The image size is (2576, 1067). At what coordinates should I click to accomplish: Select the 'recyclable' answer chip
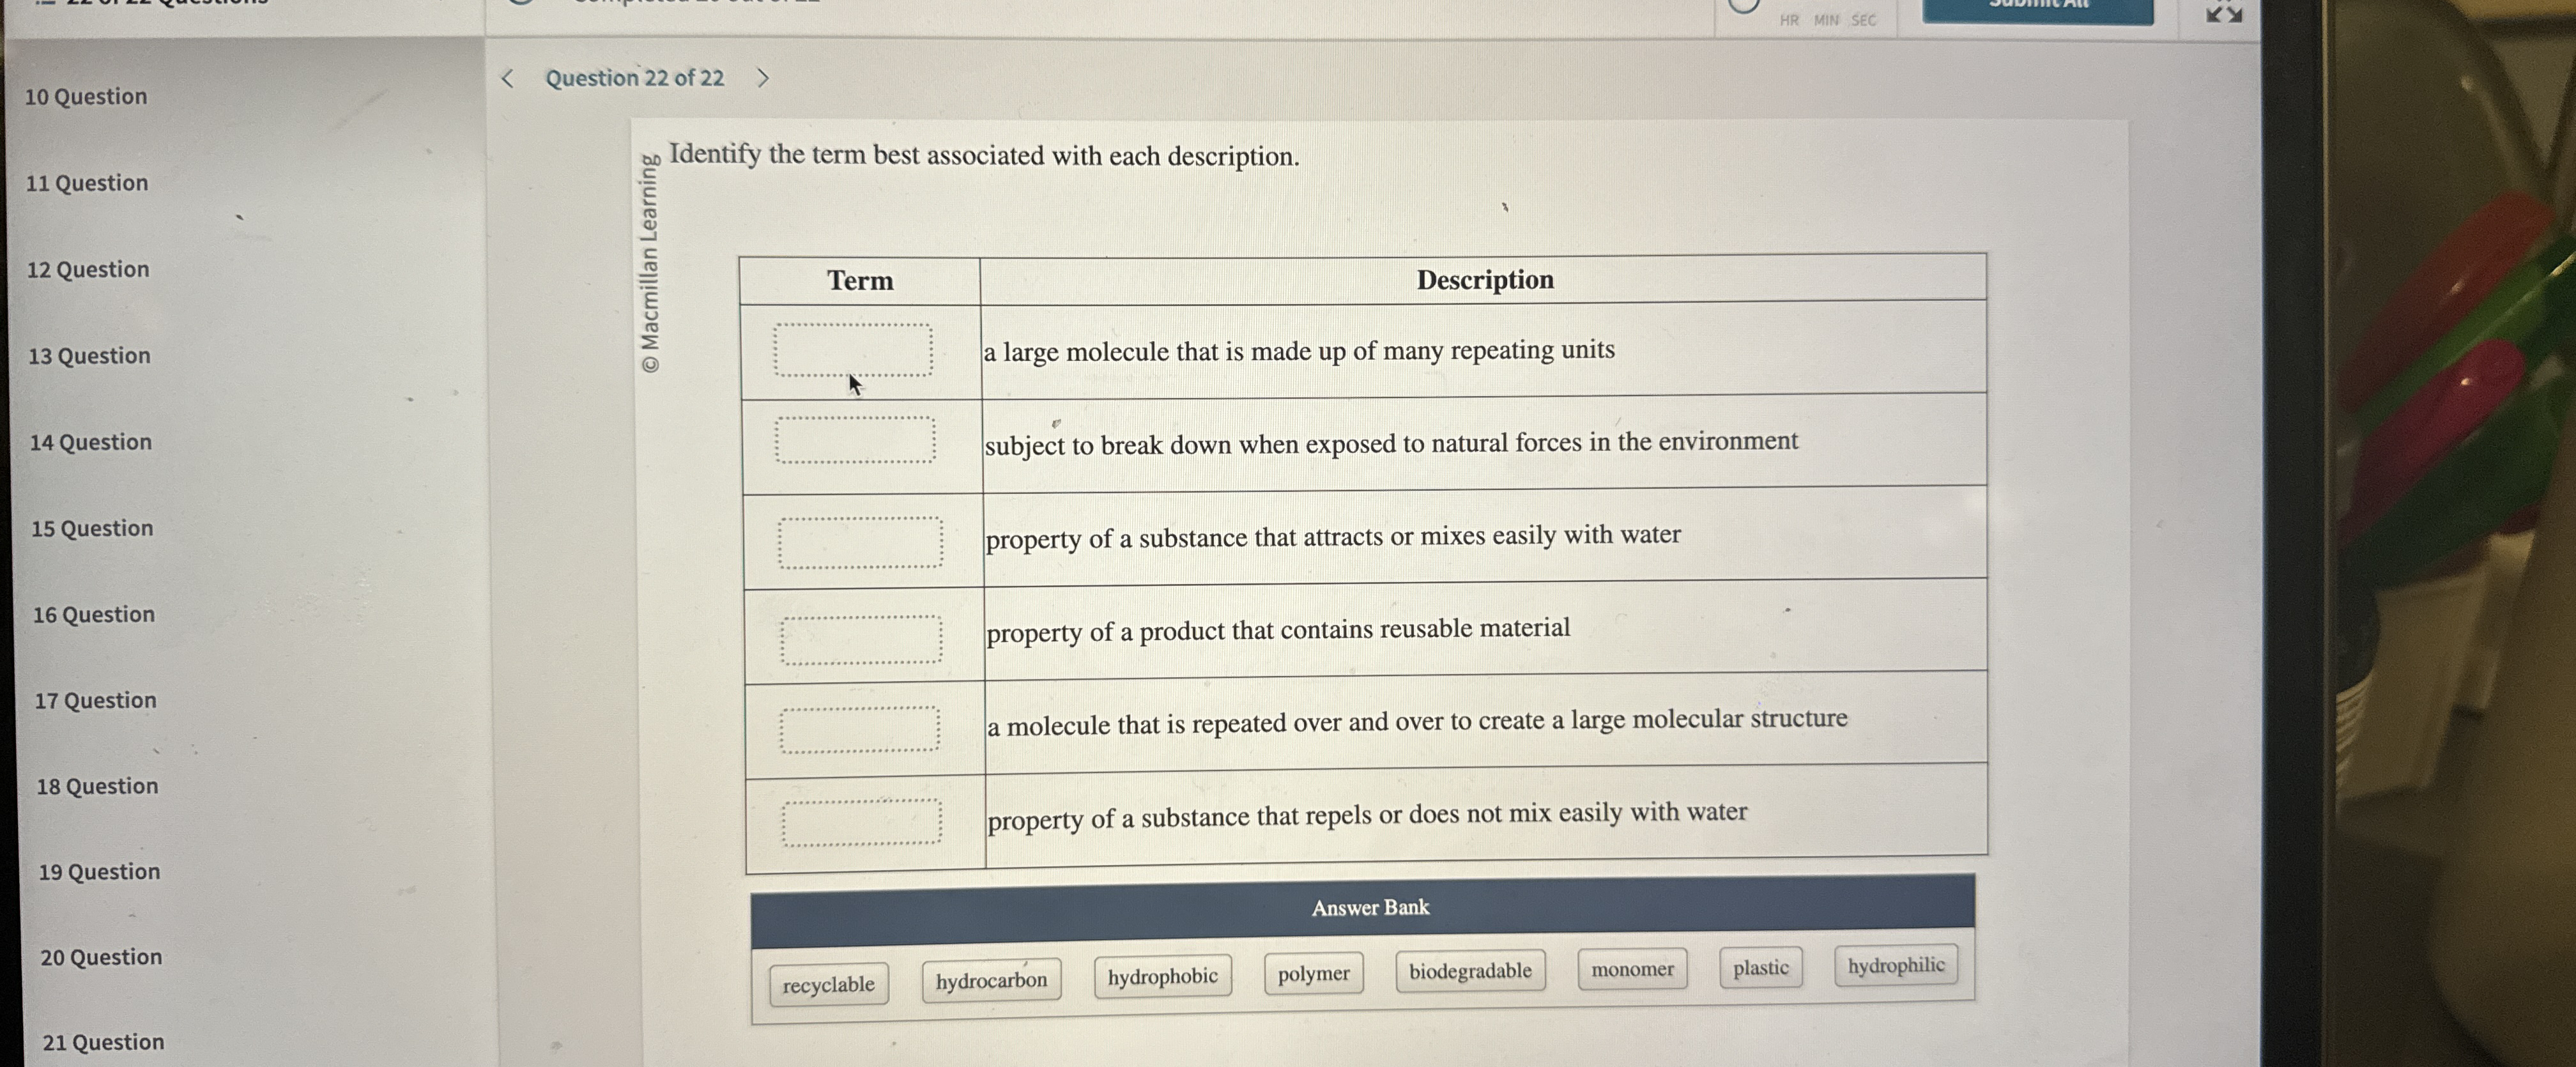(828, 984)
